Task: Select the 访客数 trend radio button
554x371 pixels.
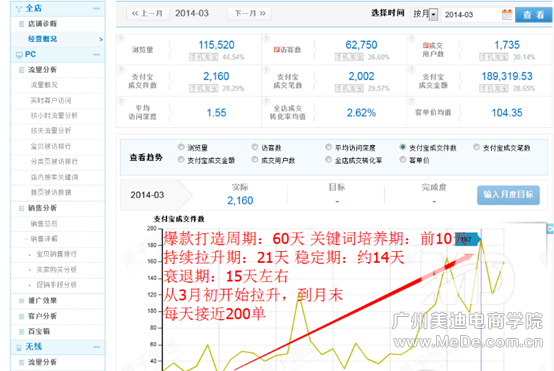Action: tap(255, 147)
